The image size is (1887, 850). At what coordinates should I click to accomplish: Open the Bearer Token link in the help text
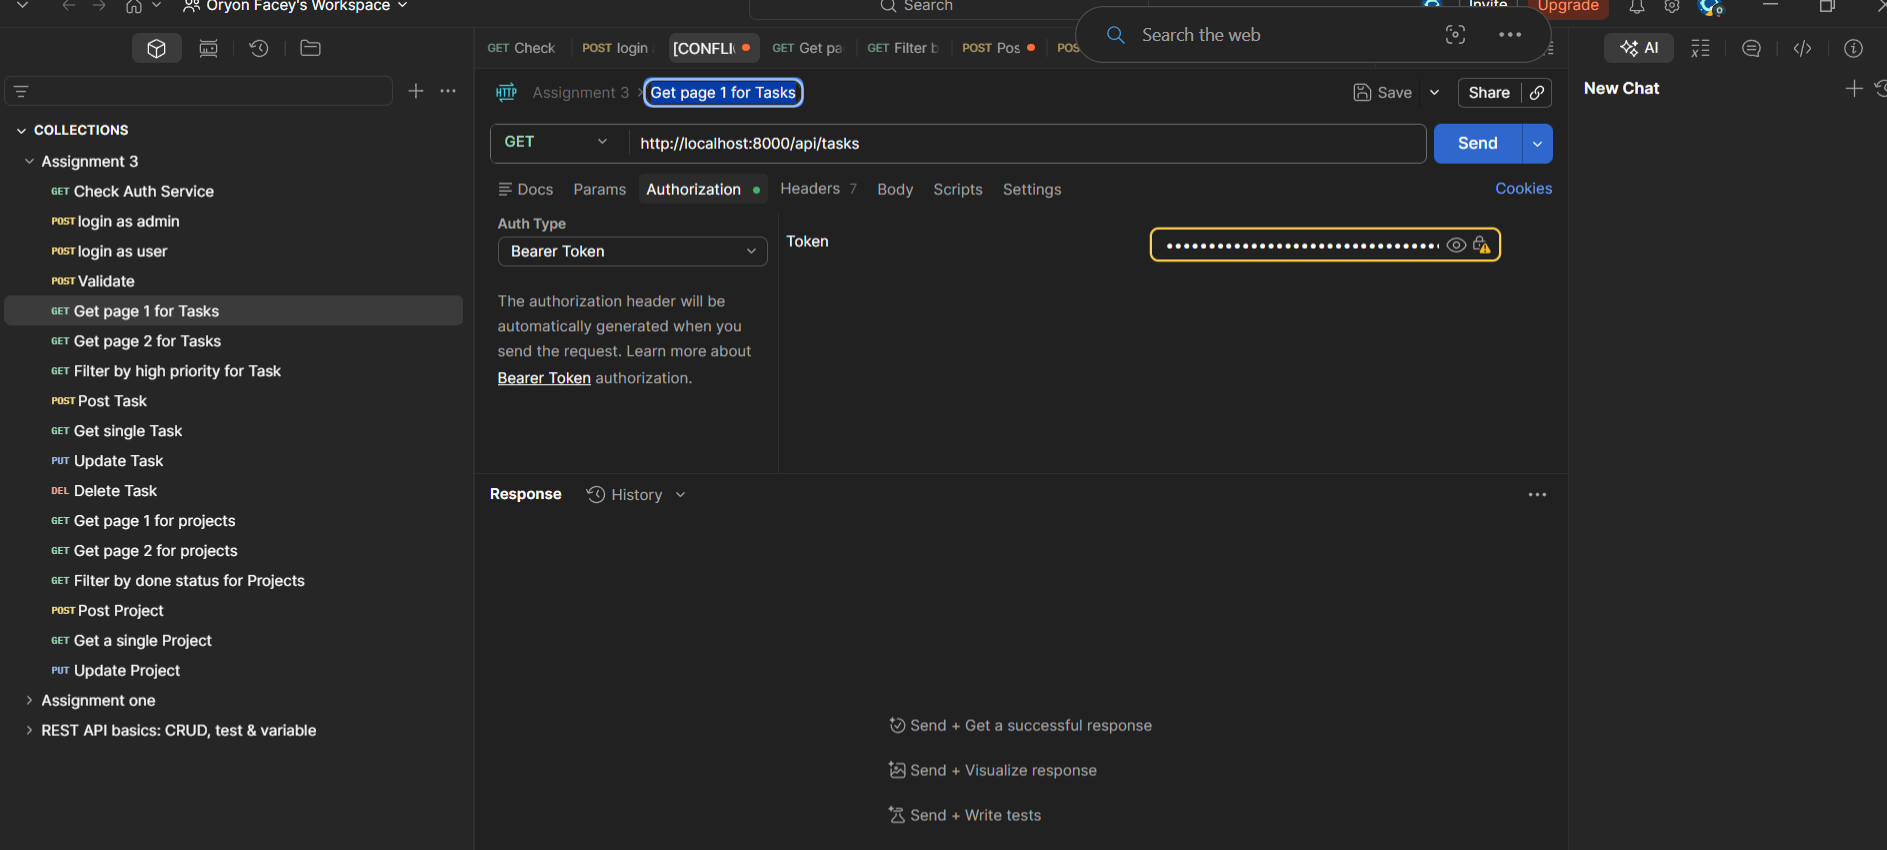click(544, 378)
